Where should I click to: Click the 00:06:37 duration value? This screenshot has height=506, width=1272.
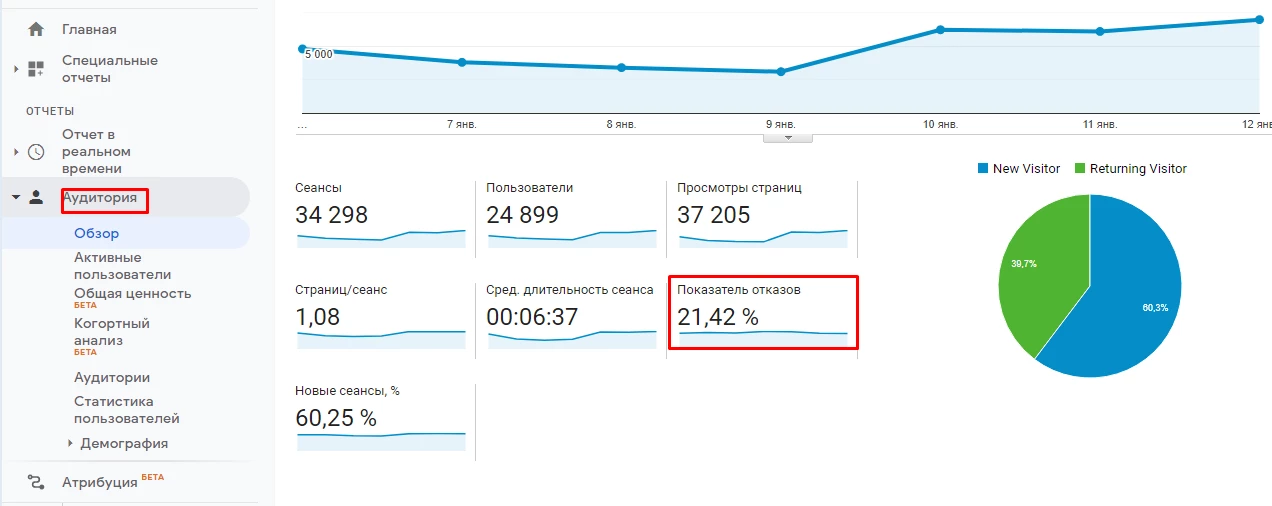pos(533,317)
